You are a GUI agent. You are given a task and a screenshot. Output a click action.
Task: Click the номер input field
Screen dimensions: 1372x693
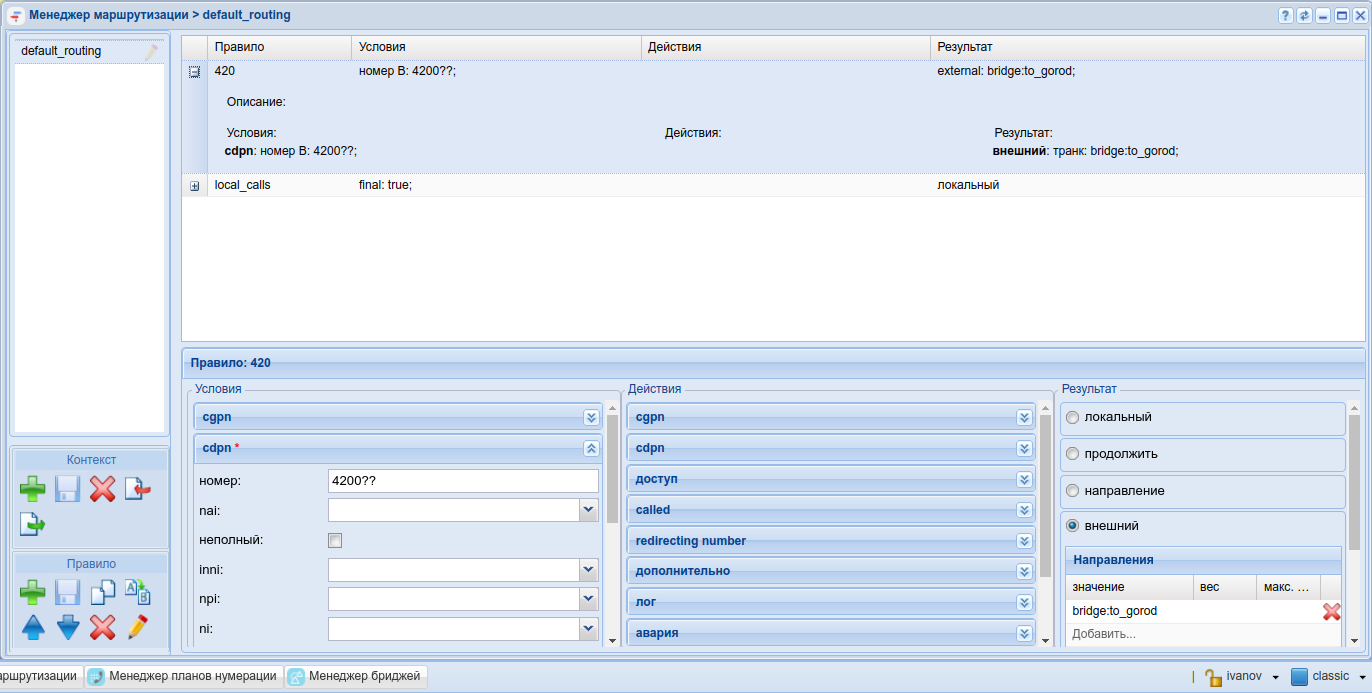(x=462, y=481)
